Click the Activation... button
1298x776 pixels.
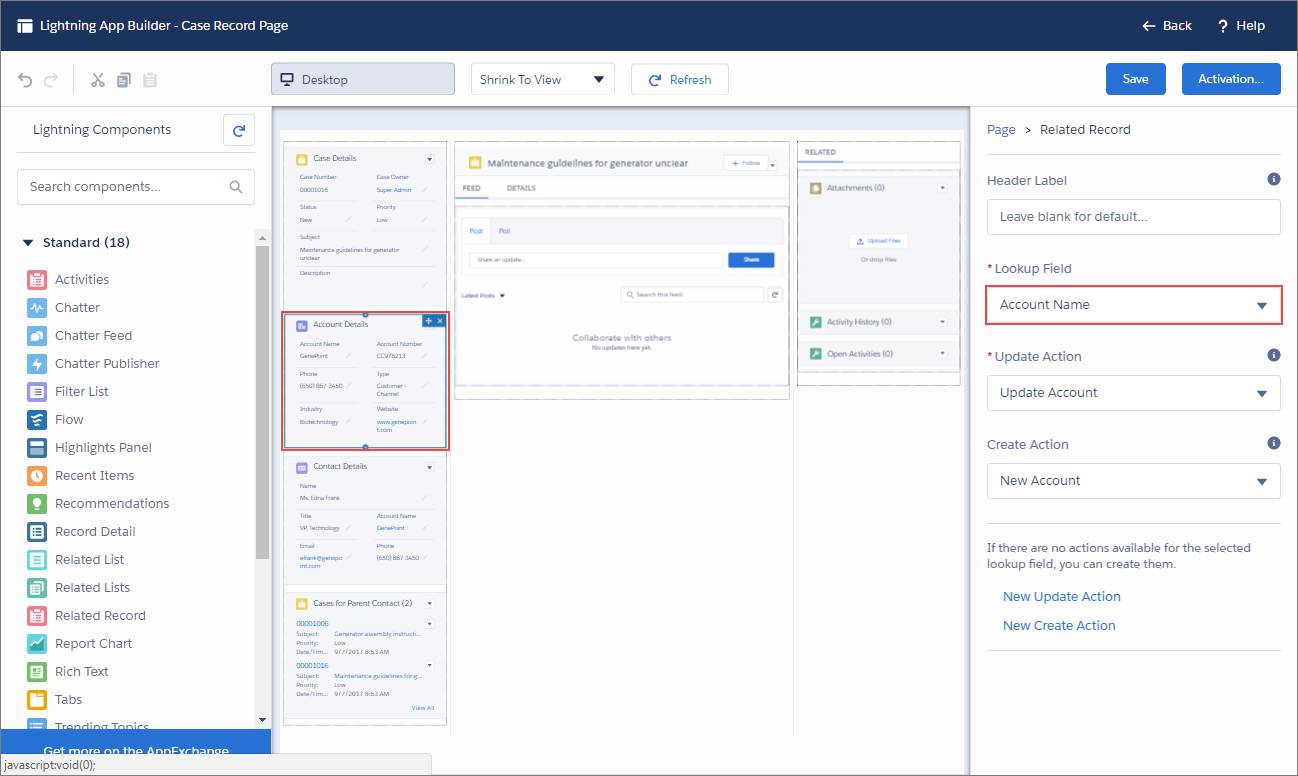[1231, 79]
